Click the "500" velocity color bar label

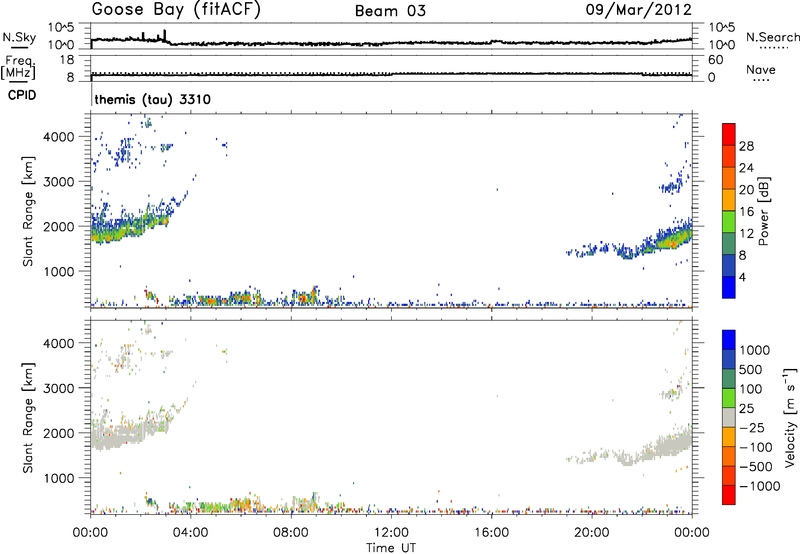point(751,370)
